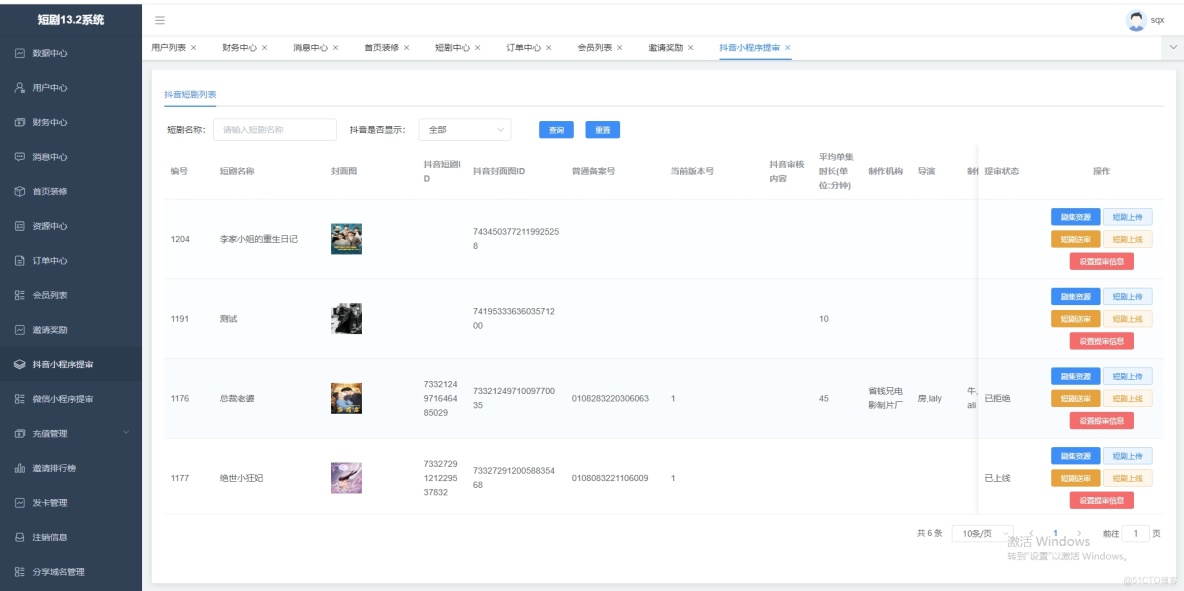Switch to the 短剧中心 tab
Screen dimensions: 1184x591
[452, 45]
